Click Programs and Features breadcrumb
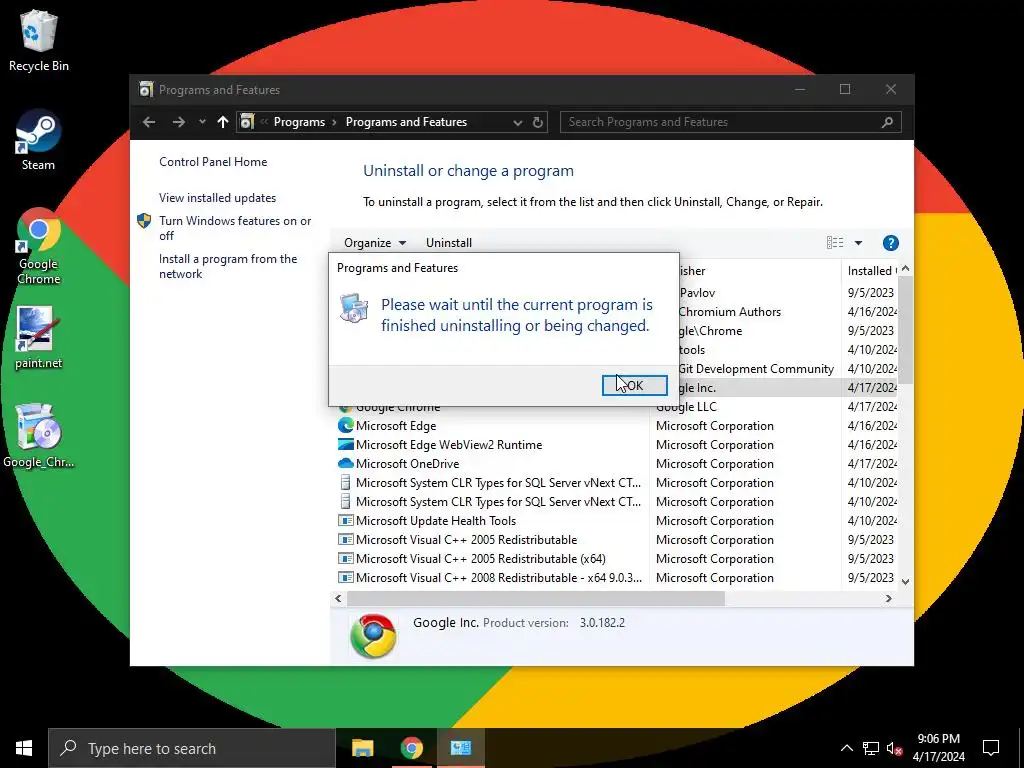The width and height of the screenshot is (1024, 768). 406,122
